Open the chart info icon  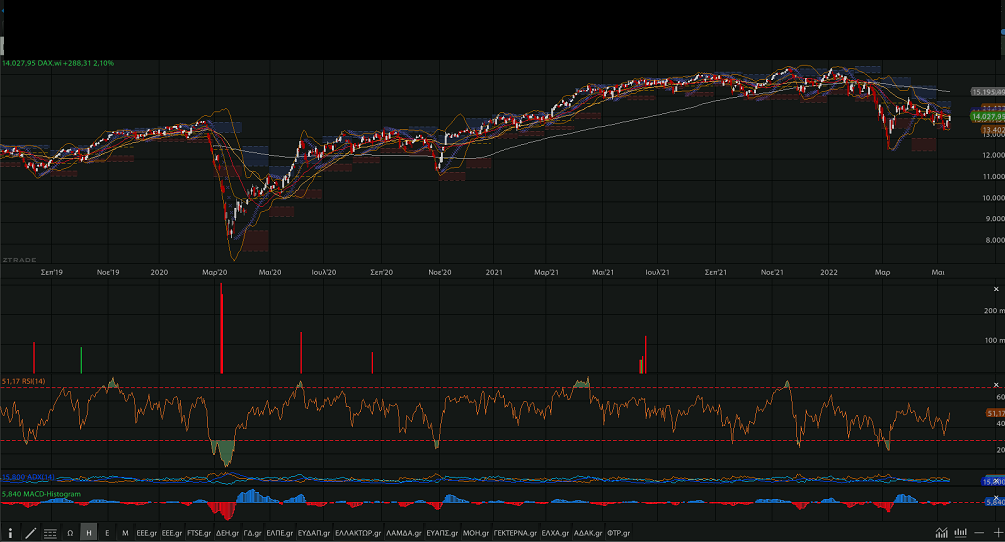click(x=10, y=532)
